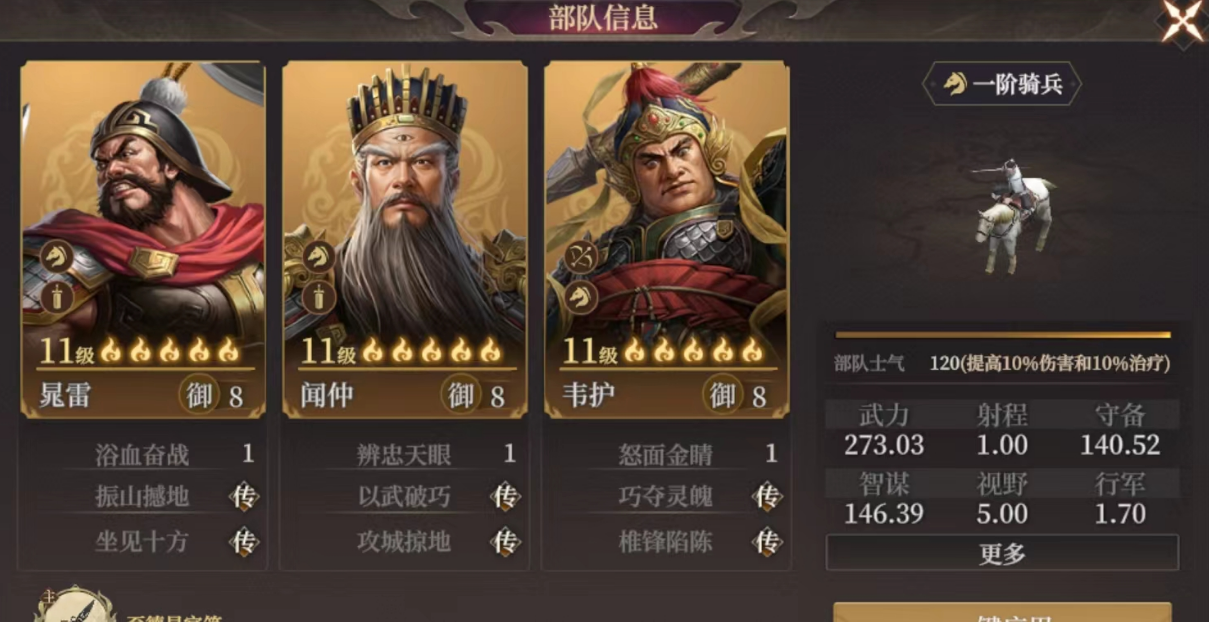Screen dimensions: 1209x622
Task: Click the 御 badge beside 韦护's name
Action: pos(723,394)
